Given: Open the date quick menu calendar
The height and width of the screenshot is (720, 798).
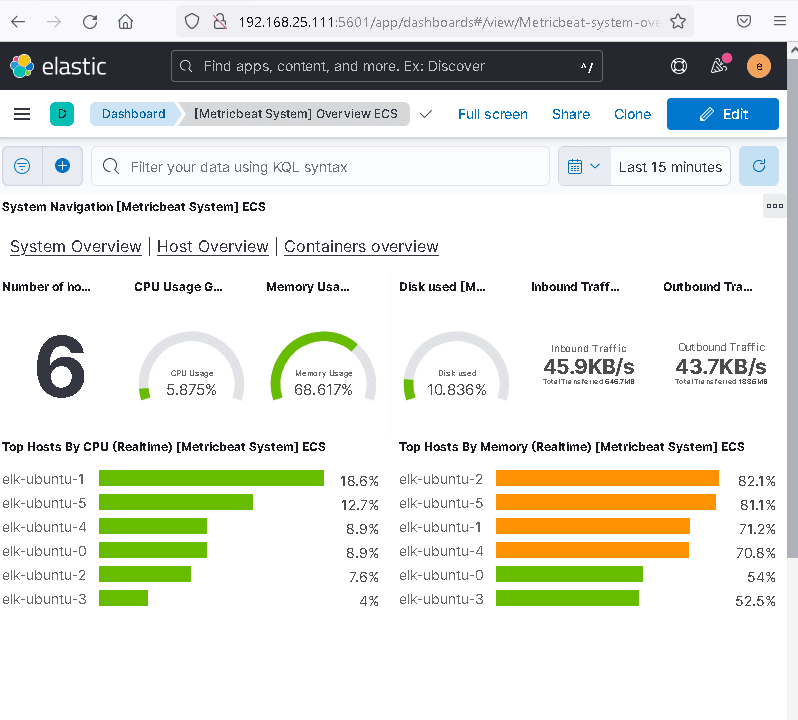Looking at the screenshot, I should (x=584, y=166).
